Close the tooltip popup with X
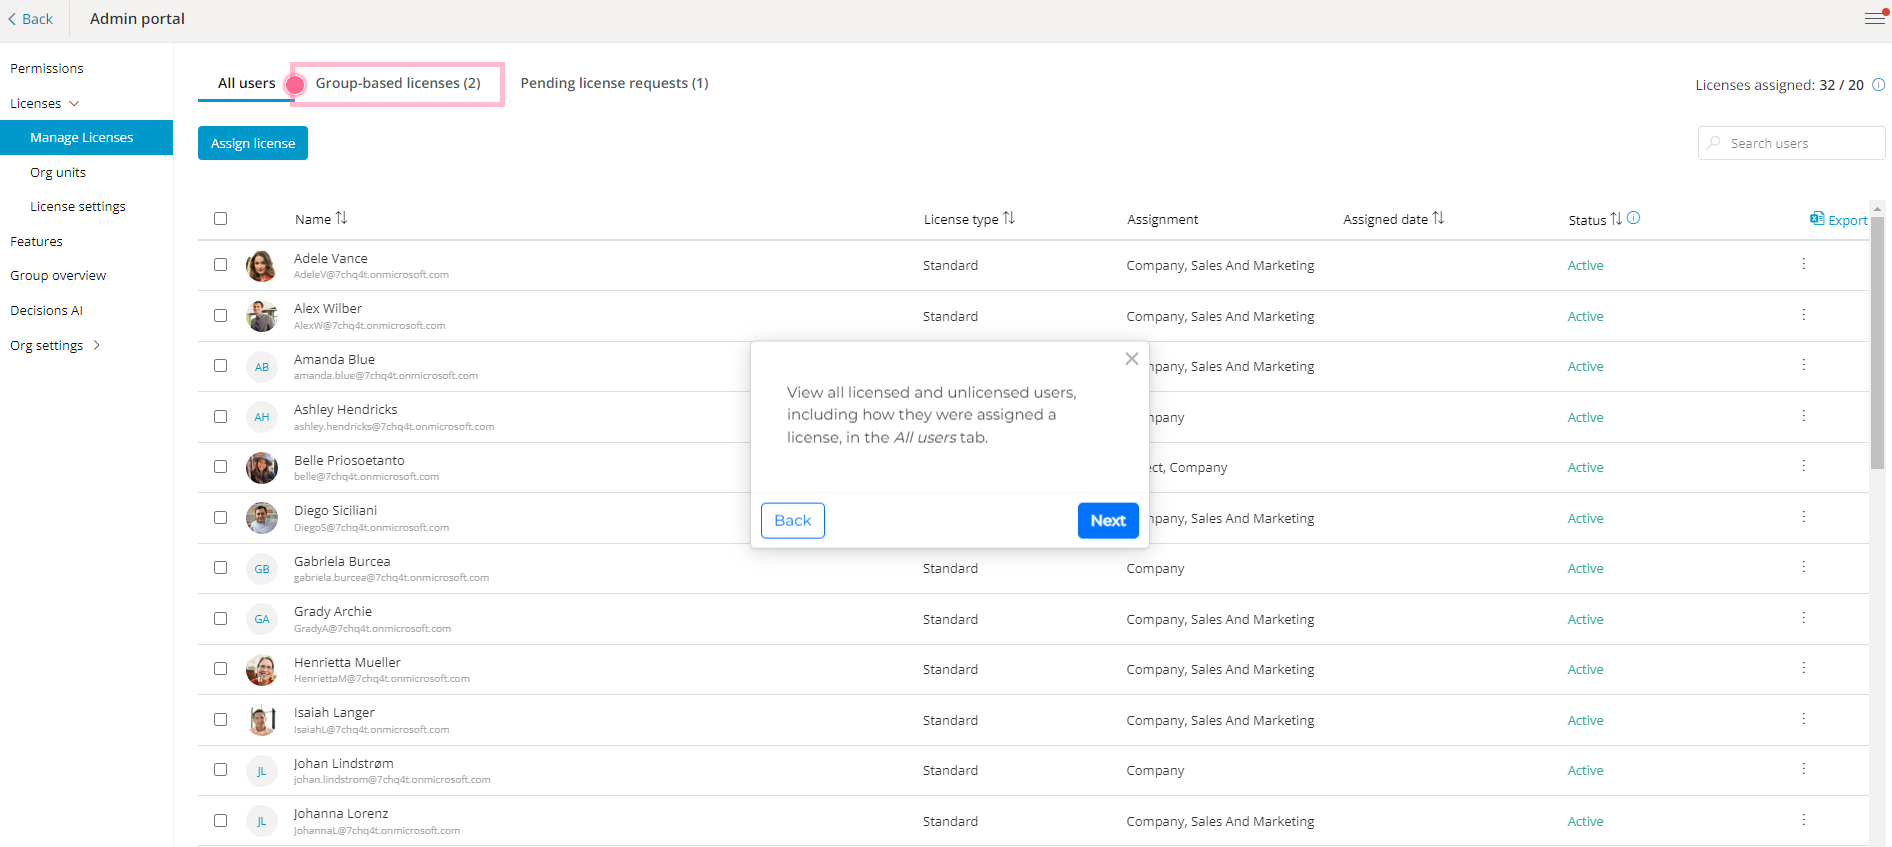This screenshot has width=1892, height=847. (x=1131, y=359)
